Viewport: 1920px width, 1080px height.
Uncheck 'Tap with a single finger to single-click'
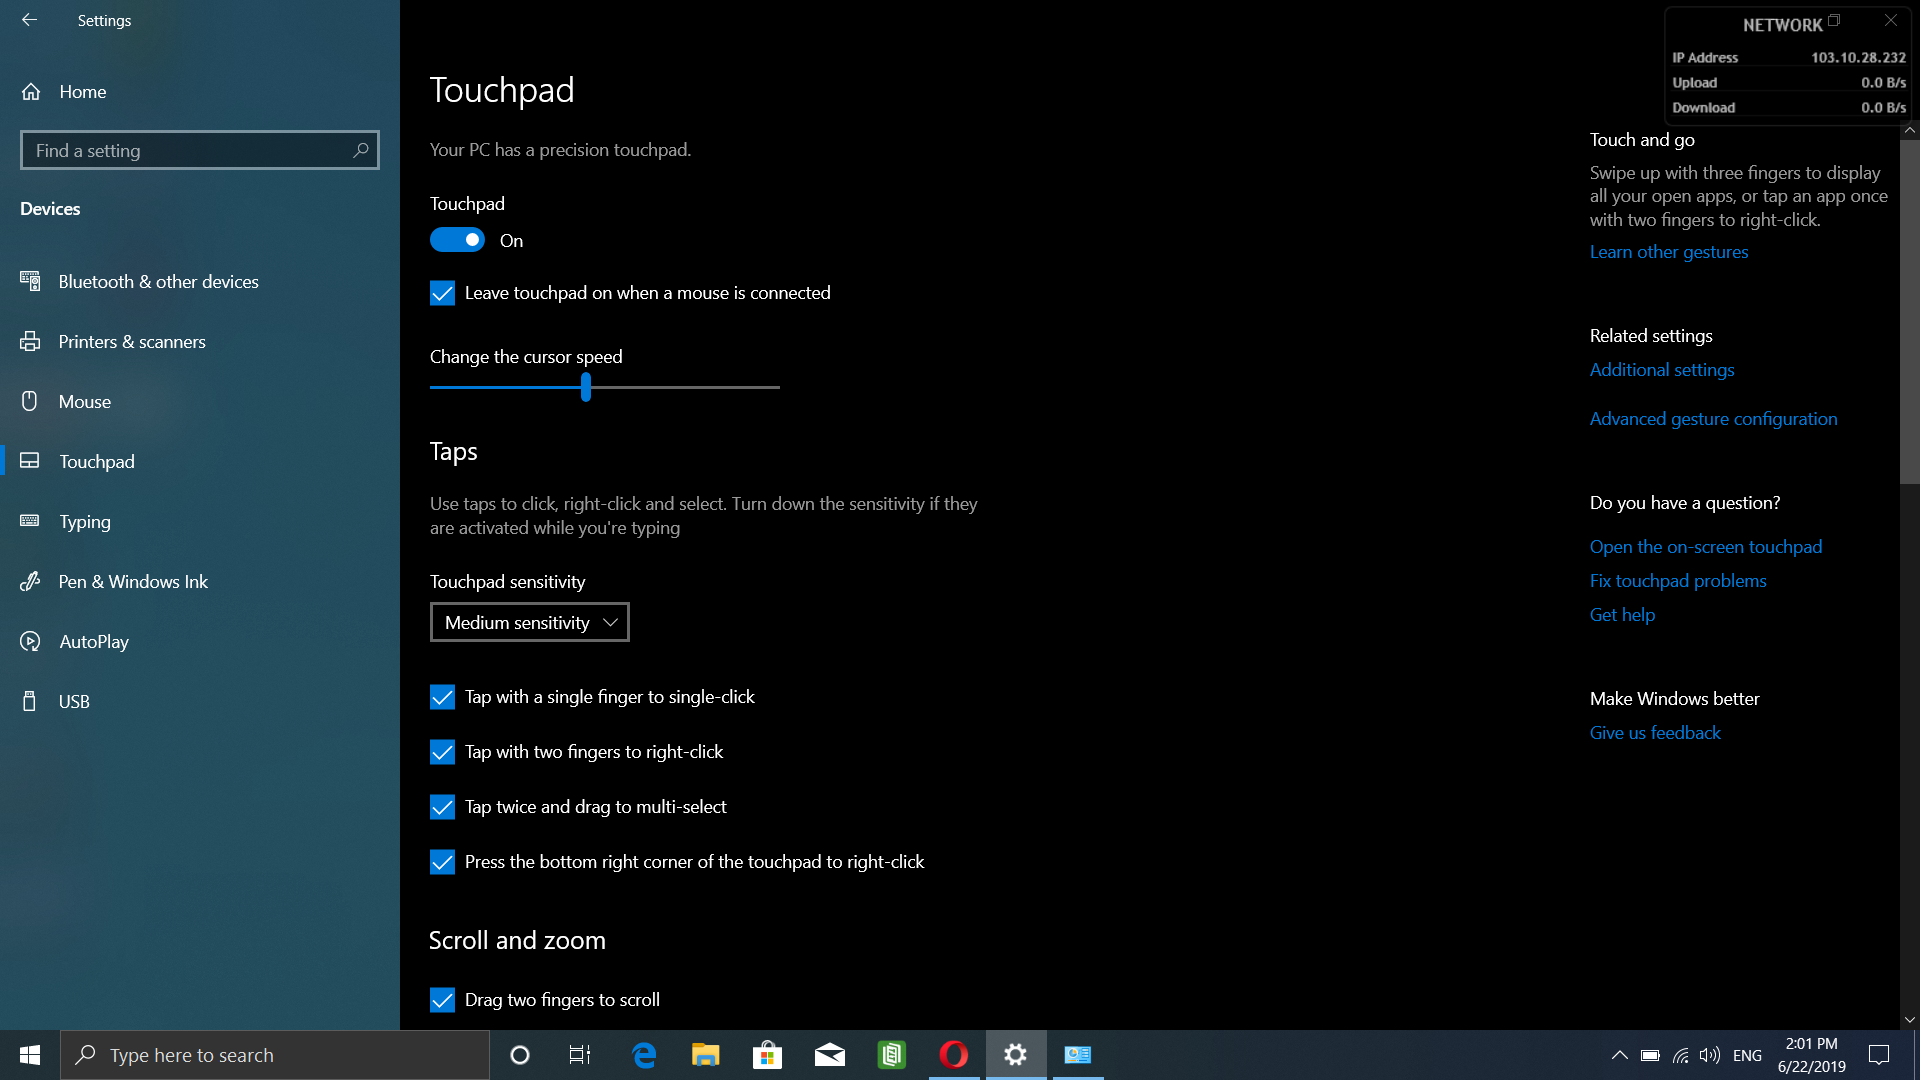point(443,696)
